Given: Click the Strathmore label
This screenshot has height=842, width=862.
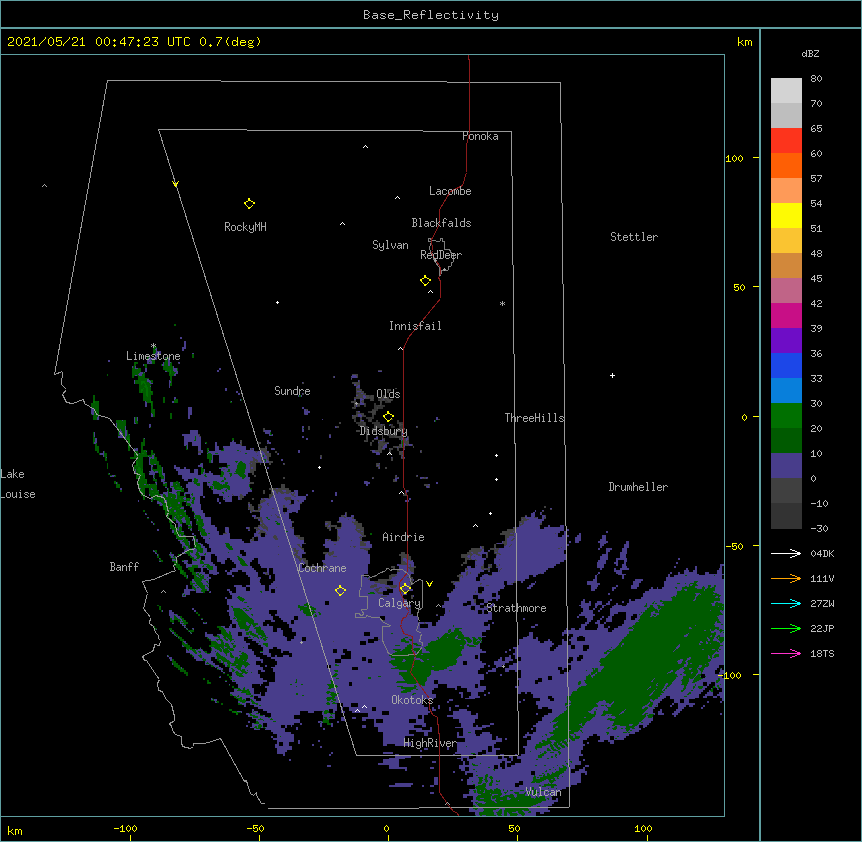Looking at the screenshot, I should (516, 608).
